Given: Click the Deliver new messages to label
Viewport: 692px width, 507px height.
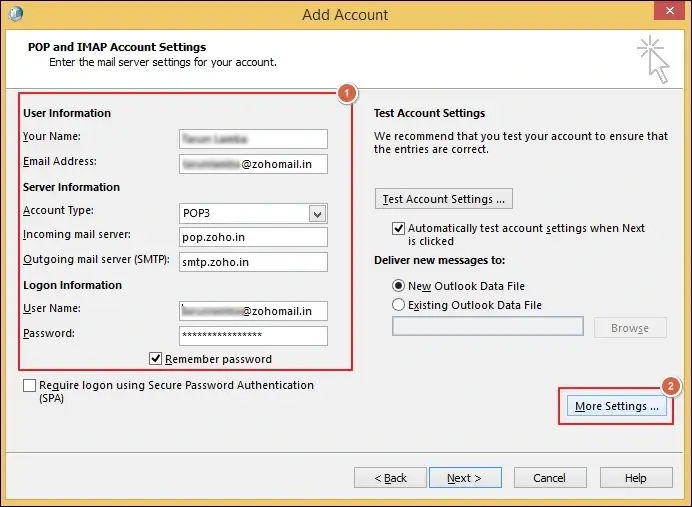Looking at the screenshot, I should tap(440, 260).
